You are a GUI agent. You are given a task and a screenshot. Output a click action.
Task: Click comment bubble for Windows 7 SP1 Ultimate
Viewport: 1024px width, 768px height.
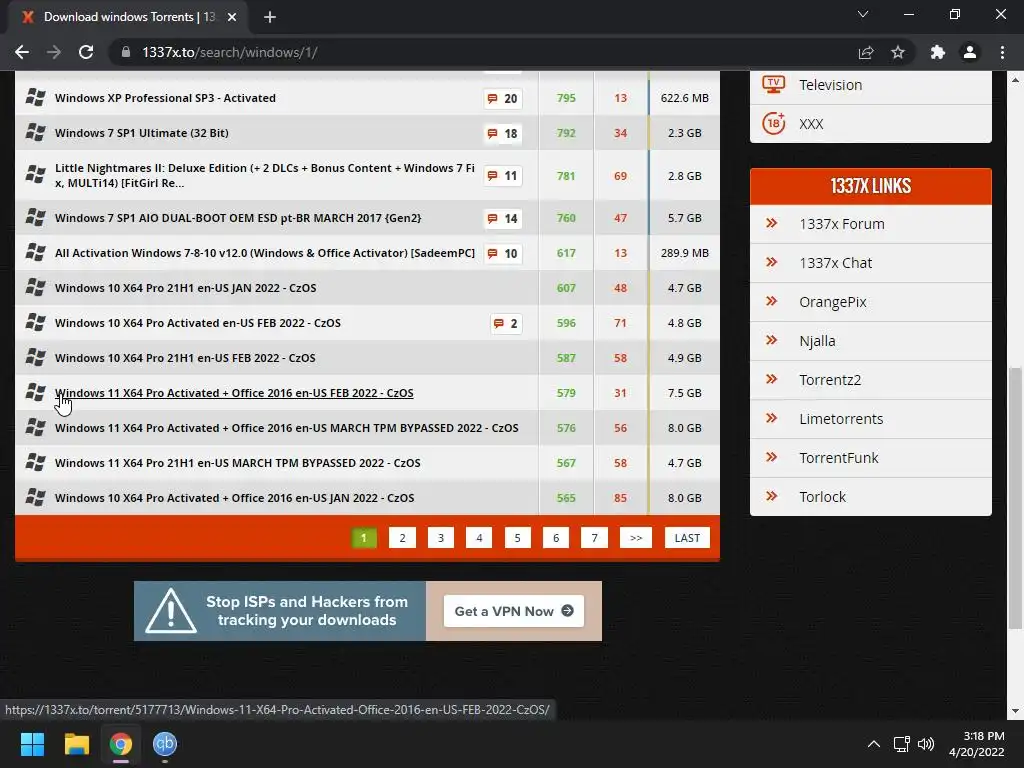(x=502, y=133)
